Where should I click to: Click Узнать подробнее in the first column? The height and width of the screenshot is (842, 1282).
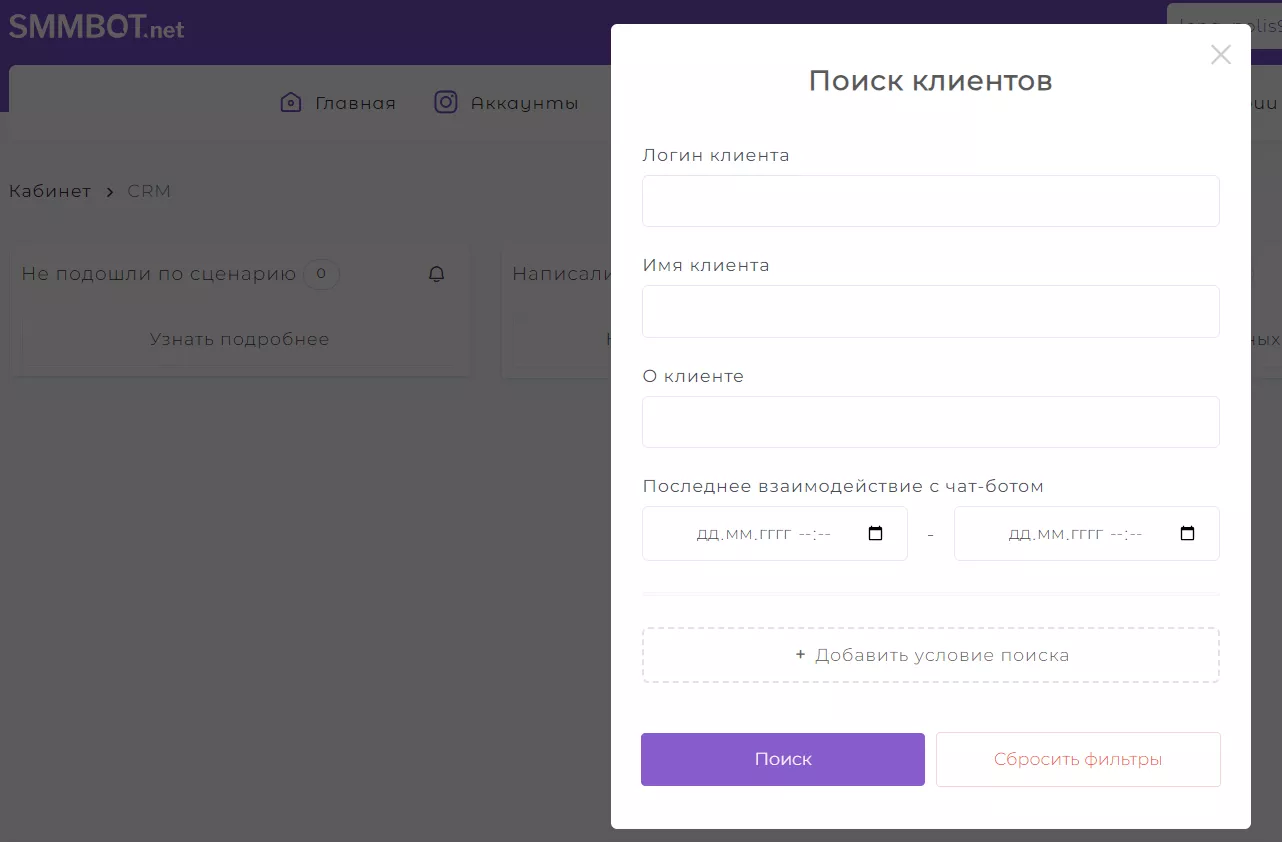click(240, 339)
